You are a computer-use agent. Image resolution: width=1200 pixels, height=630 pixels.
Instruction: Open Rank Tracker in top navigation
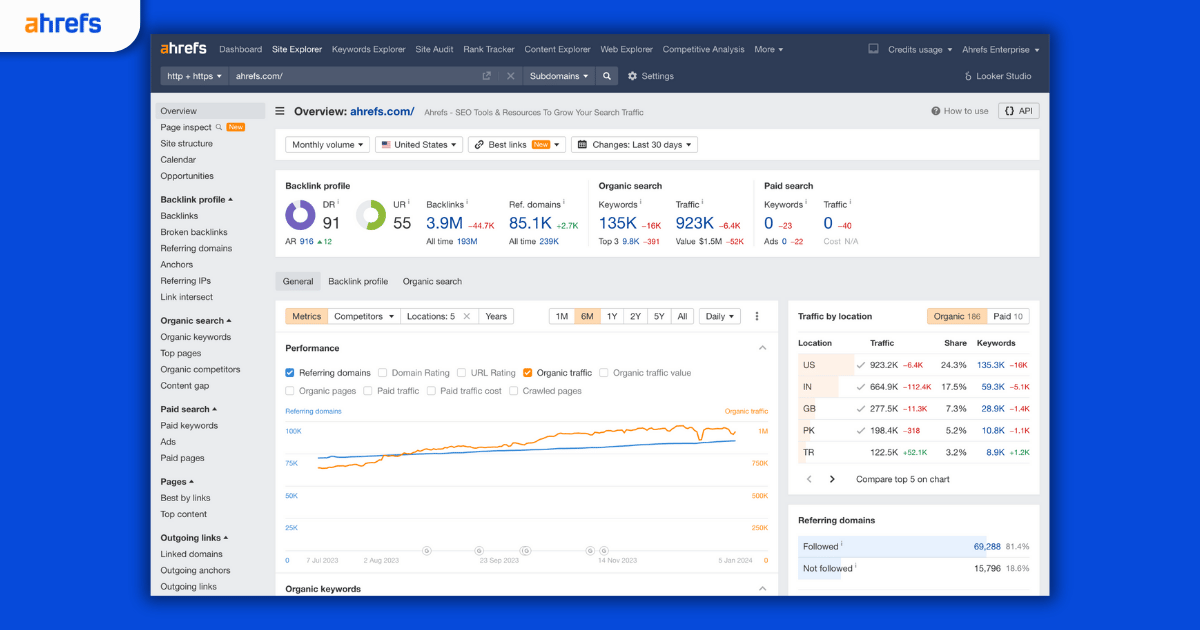(x=489, y=49)
